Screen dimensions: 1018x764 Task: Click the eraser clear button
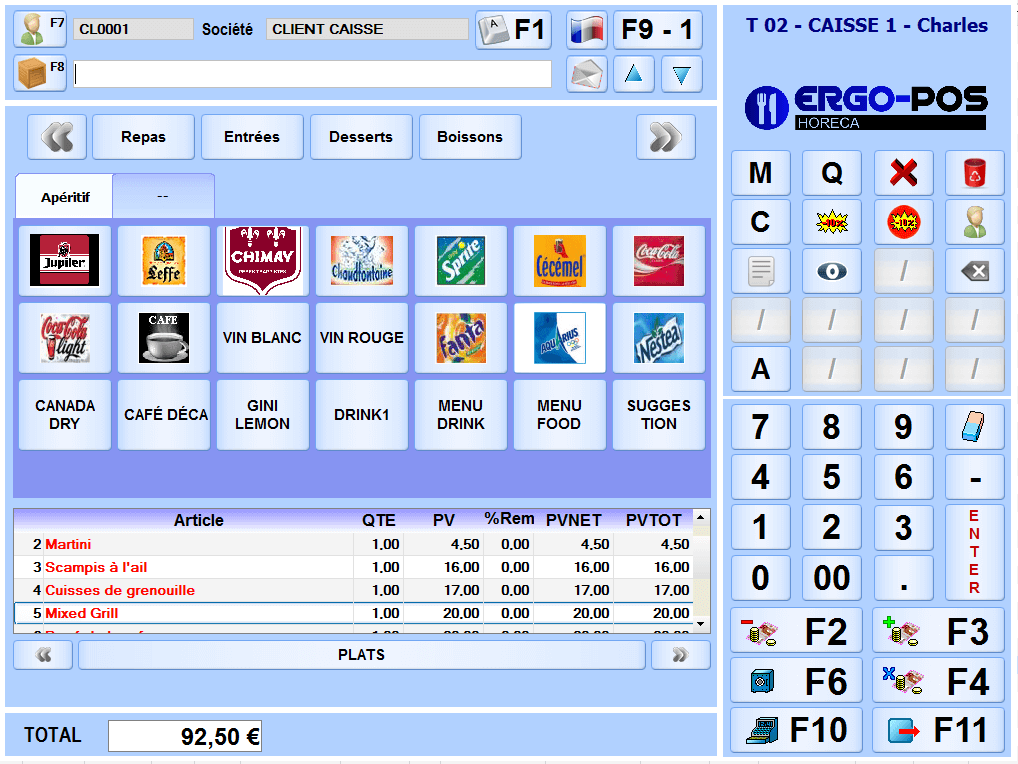pos(975,427)
